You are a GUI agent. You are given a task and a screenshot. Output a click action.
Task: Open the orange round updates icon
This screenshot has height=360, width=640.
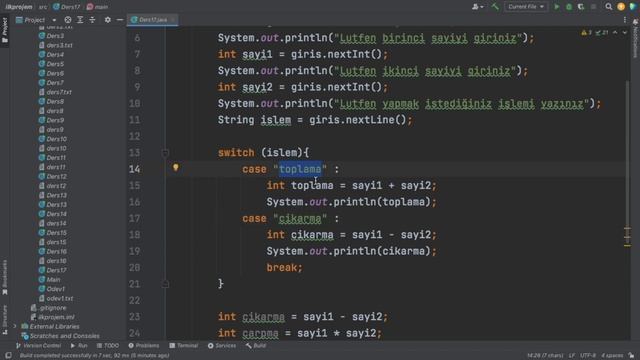[x=621, y=7]
